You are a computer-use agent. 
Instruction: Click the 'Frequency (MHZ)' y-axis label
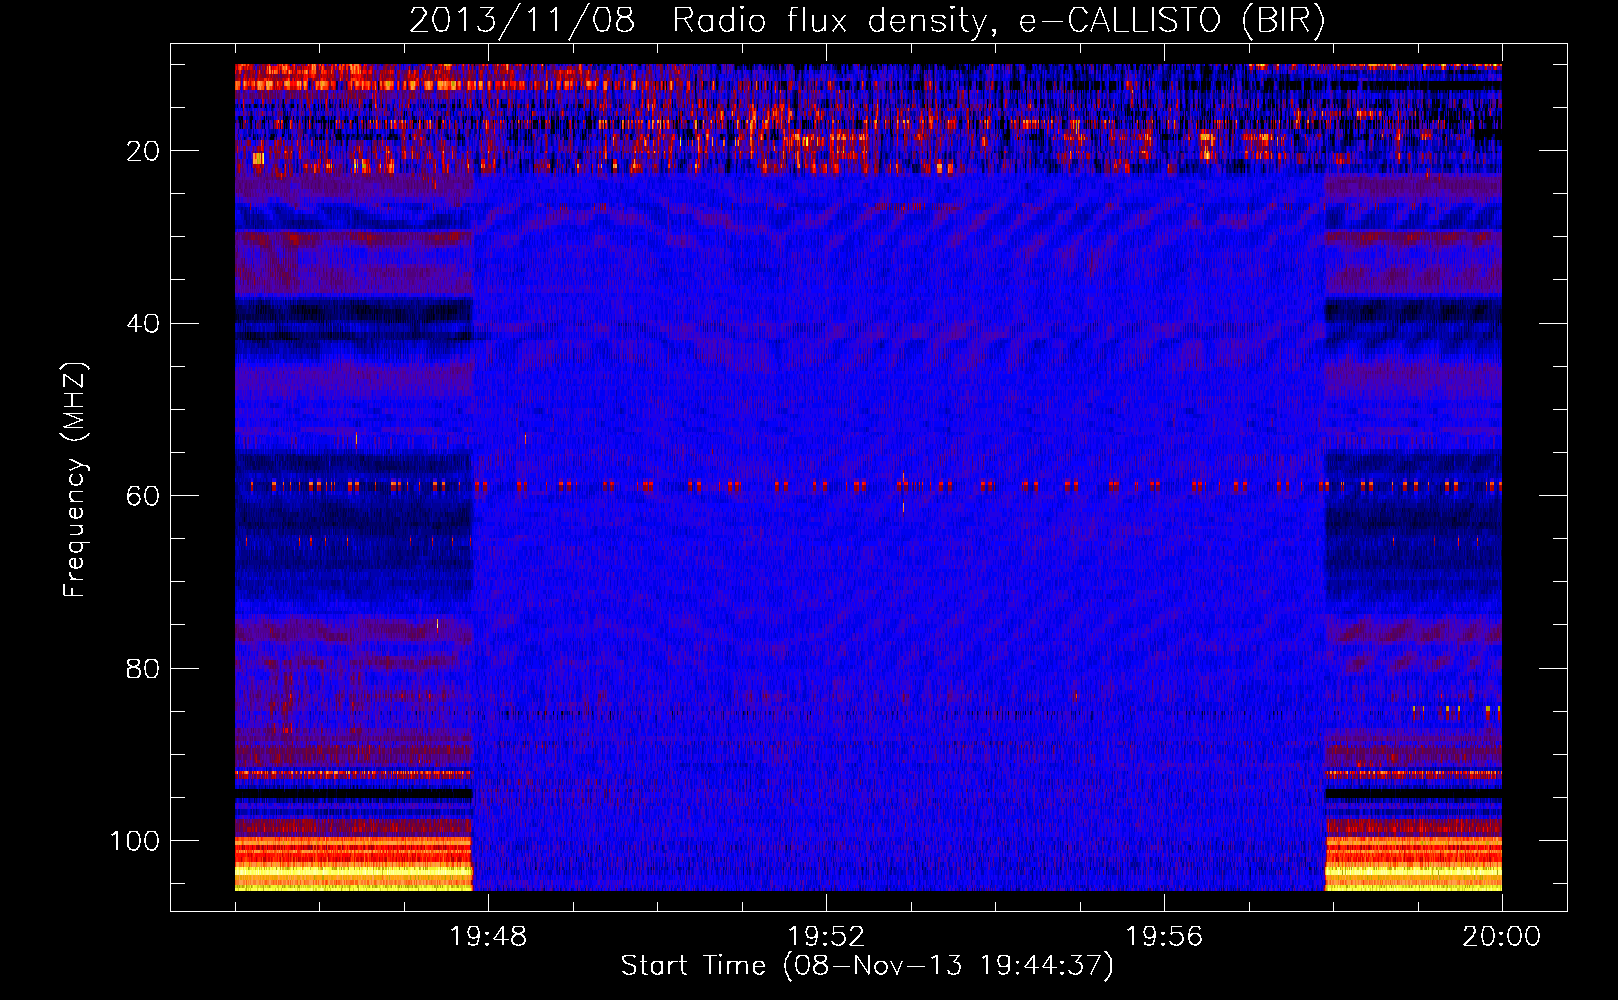(76, 480)
